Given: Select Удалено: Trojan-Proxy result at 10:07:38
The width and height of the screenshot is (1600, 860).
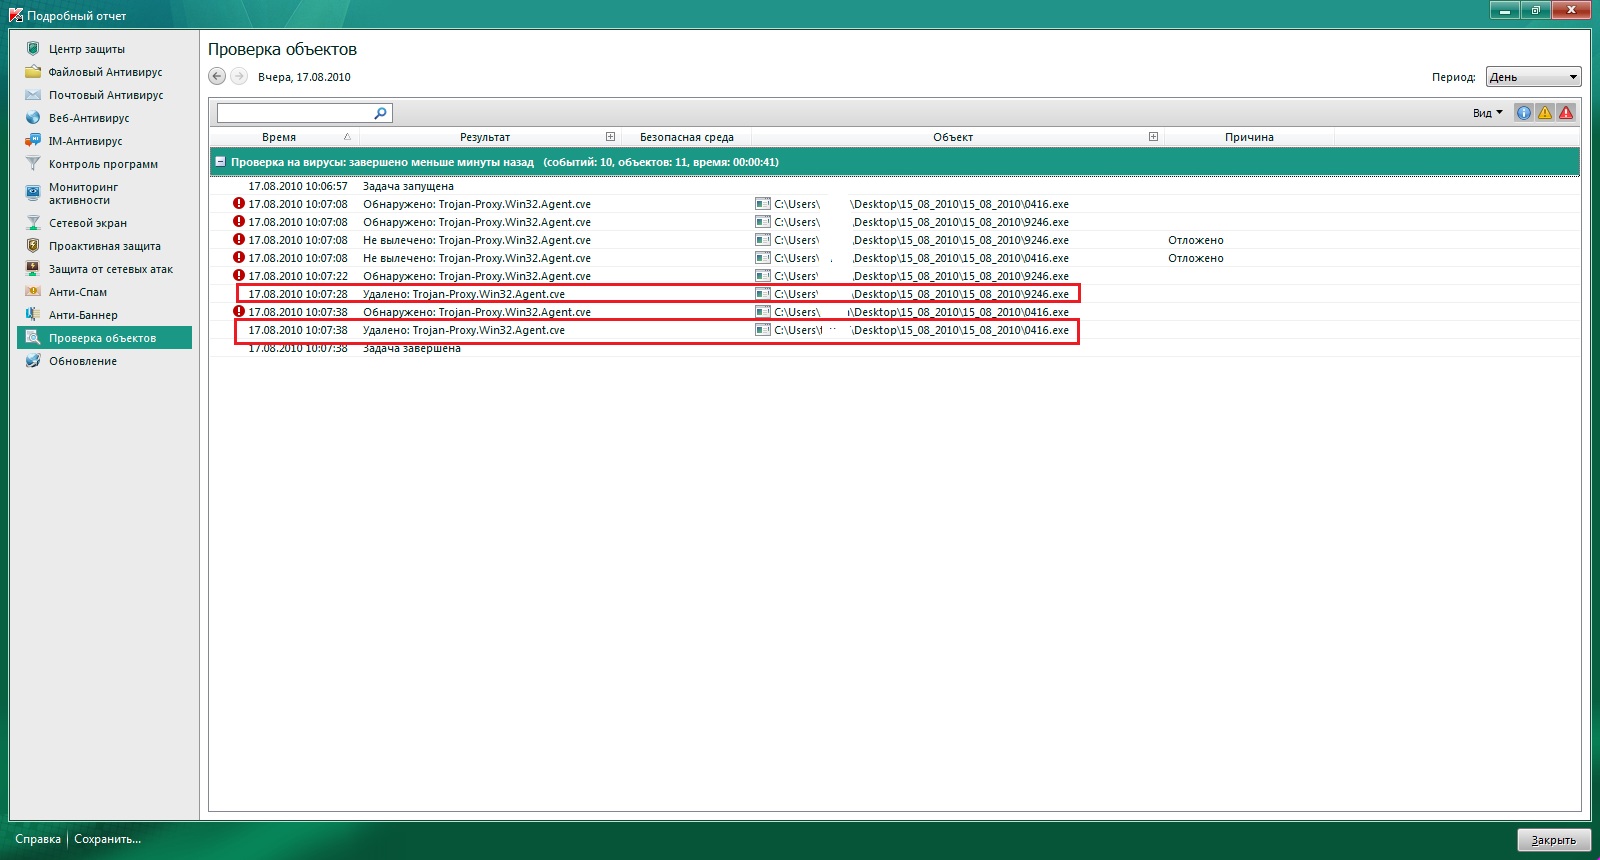Looking at the screenshot, I should 464,330.
